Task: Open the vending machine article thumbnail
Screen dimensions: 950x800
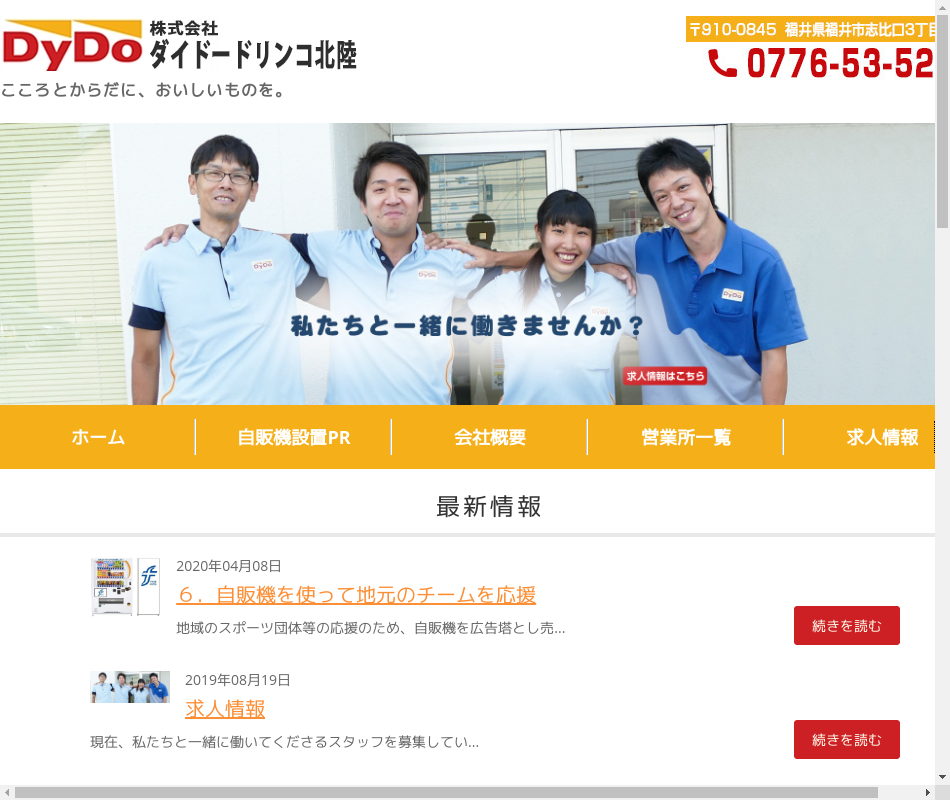Action: (125, 587)
